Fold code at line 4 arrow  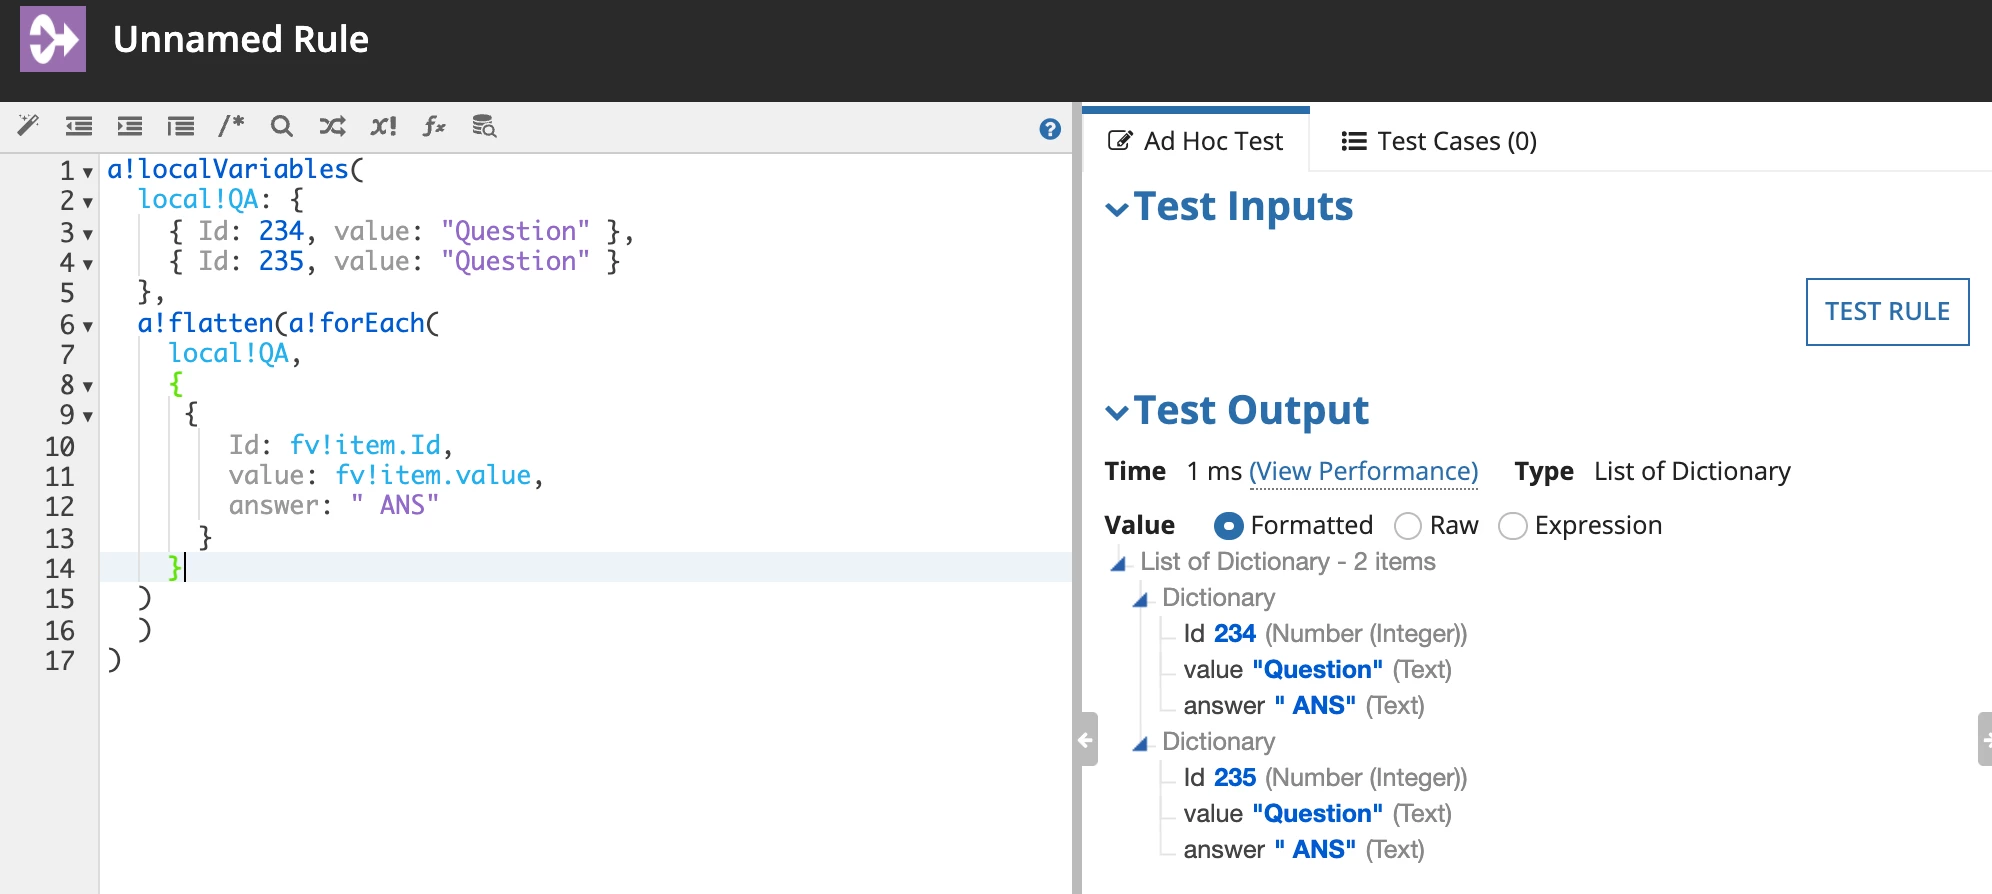(88, 265)
